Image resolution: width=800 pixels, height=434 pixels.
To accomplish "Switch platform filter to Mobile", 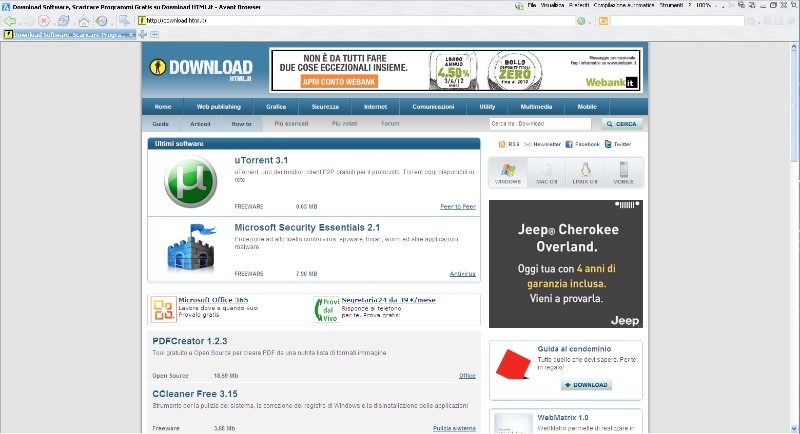I will tap(624, 173).
